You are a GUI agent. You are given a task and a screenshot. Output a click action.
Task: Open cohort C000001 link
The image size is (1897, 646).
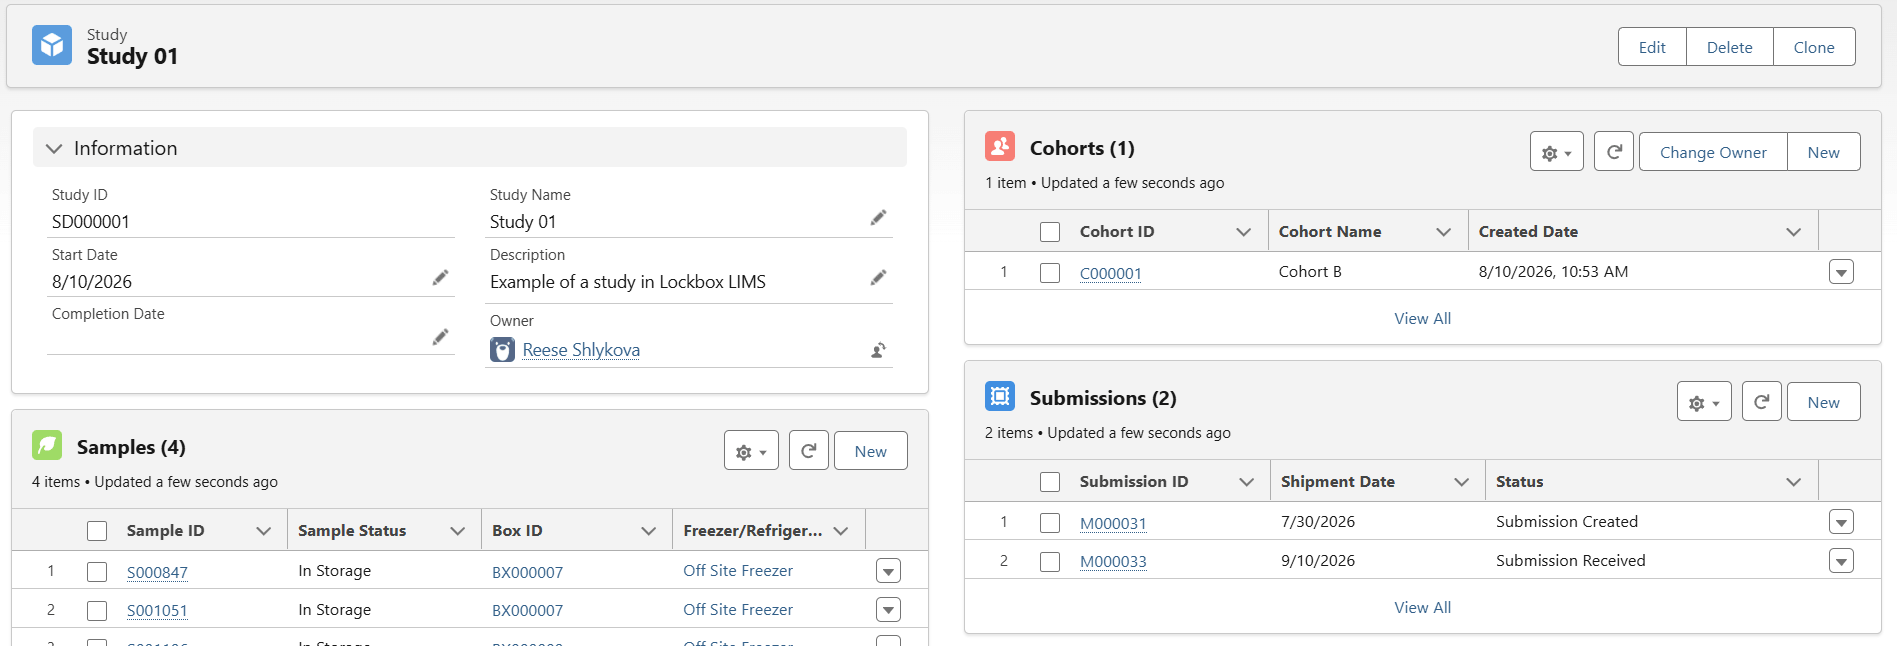[1110, 273]
